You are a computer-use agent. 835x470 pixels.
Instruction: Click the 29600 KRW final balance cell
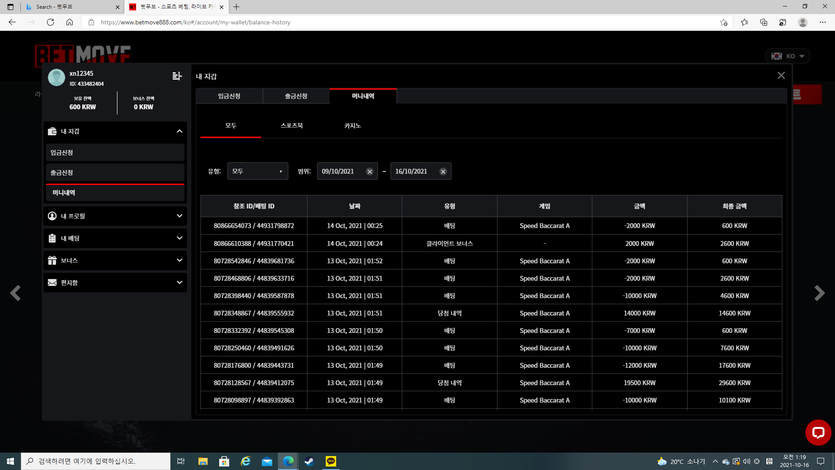pos(734,383)
